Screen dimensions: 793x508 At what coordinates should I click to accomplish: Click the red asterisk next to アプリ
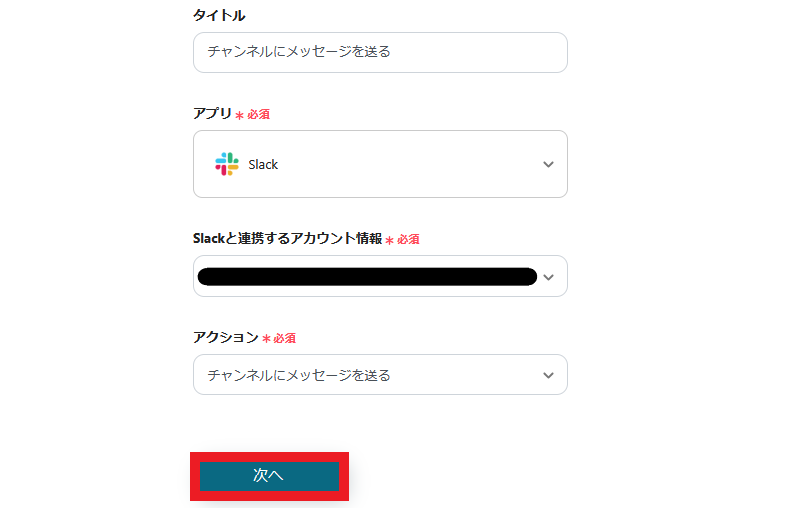tap(240, 116)
